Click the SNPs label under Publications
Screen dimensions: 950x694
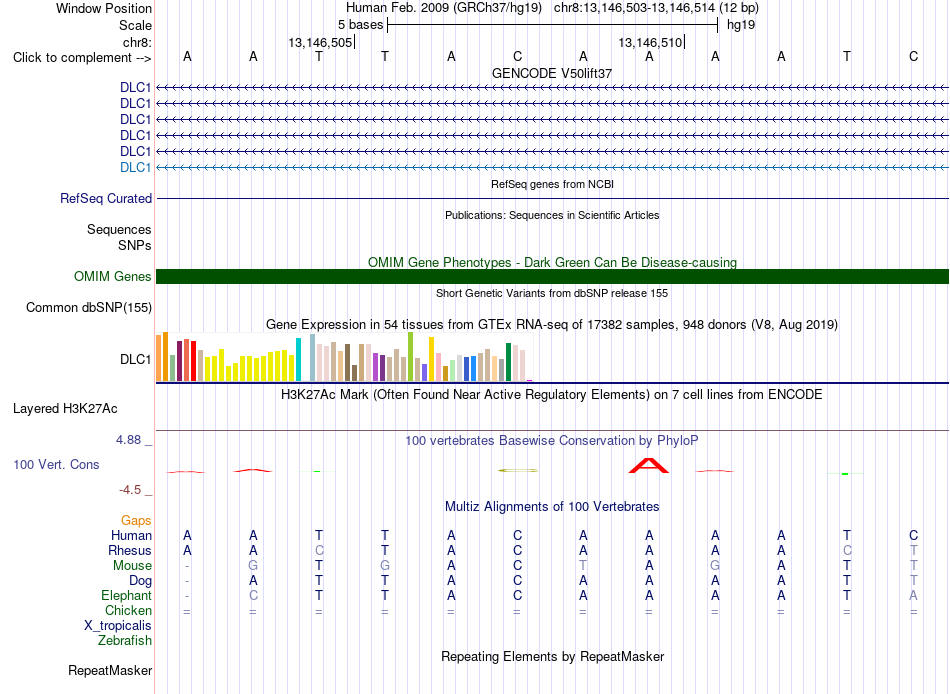tap(135, 245)
